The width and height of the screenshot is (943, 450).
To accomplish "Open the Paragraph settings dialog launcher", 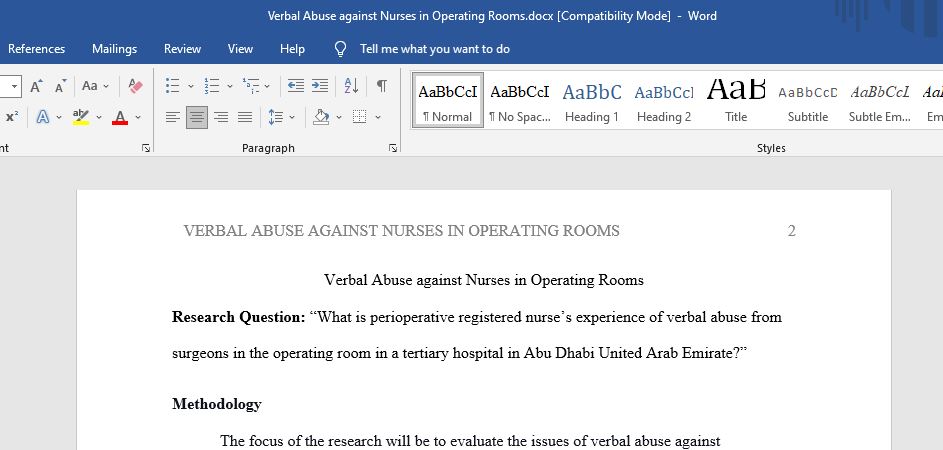I will click(x=393, y=148).
